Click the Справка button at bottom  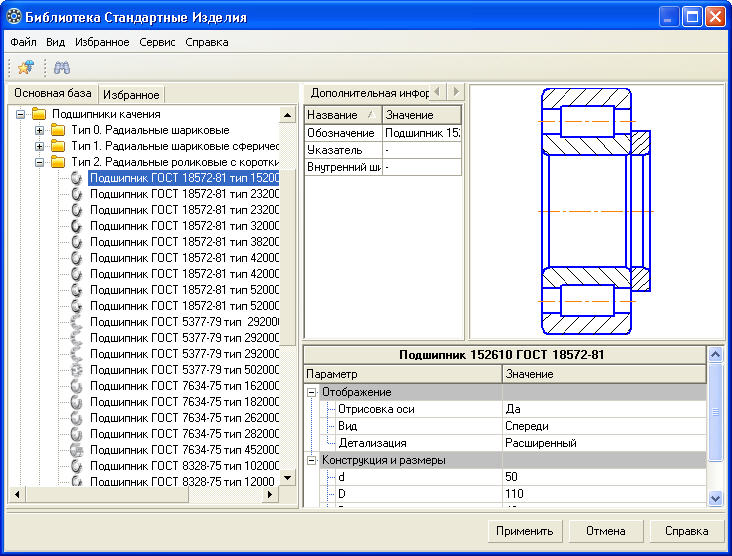tap(687, 531)
